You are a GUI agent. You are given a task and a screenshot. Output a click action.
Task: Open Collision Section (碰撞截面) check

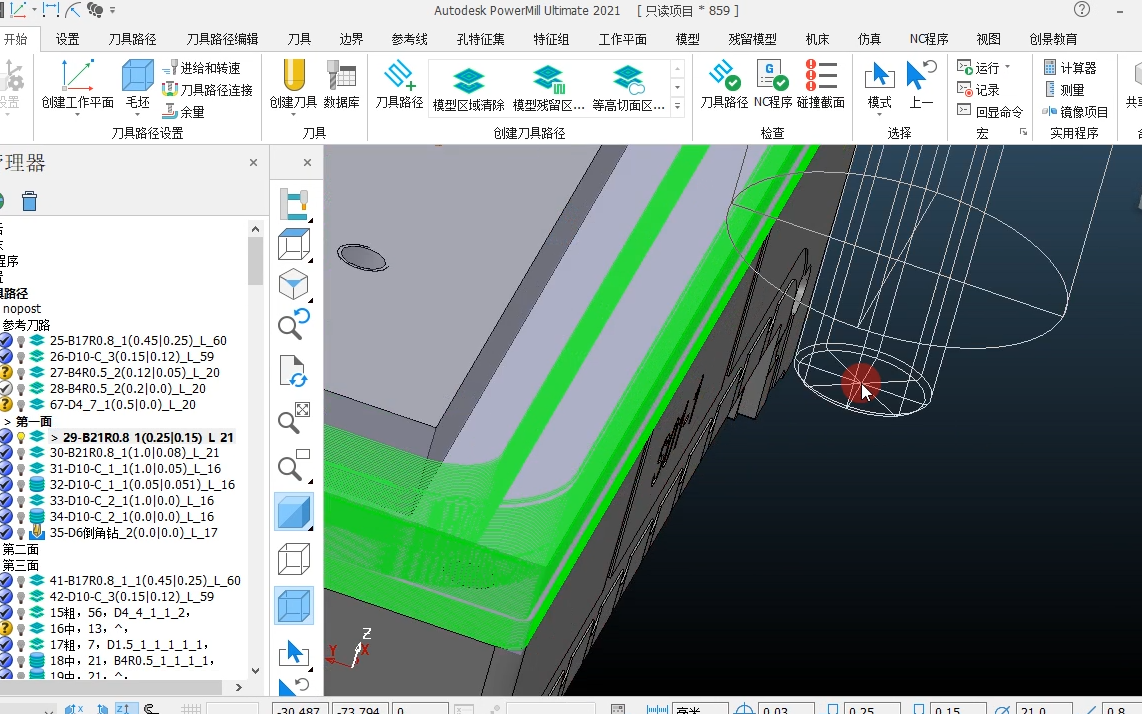pos(821,75)
